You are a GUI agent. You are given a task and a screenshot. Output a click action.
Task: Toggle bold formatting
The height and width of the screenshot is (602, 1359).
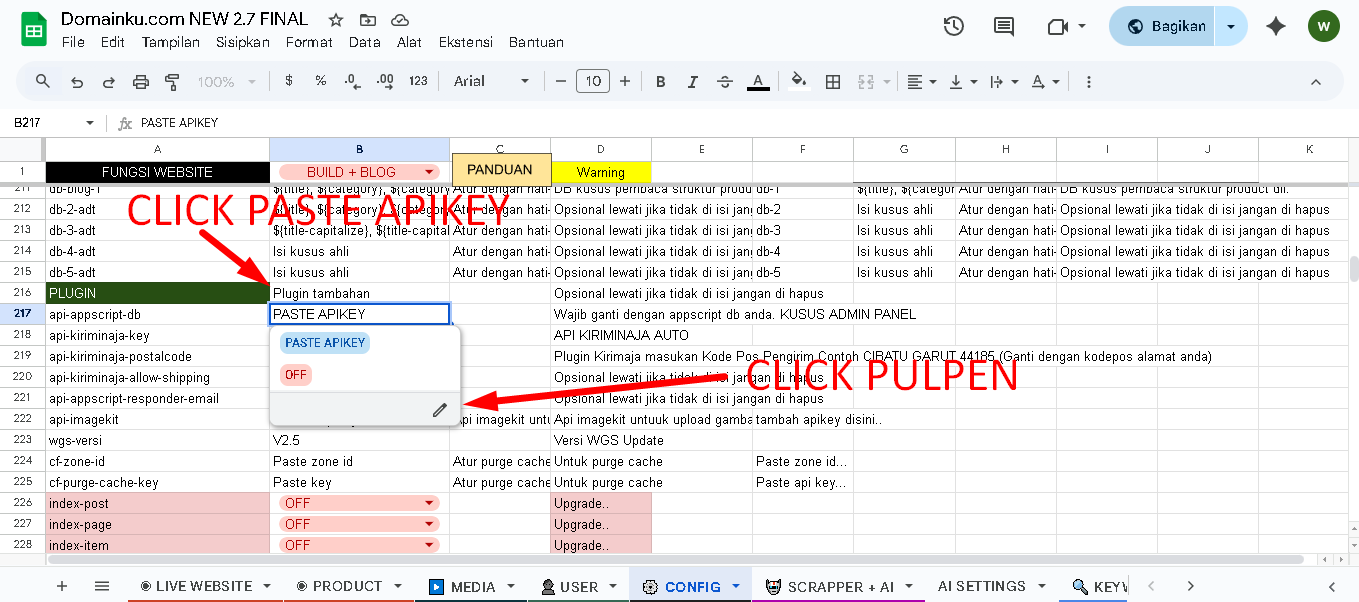(661, 81)
